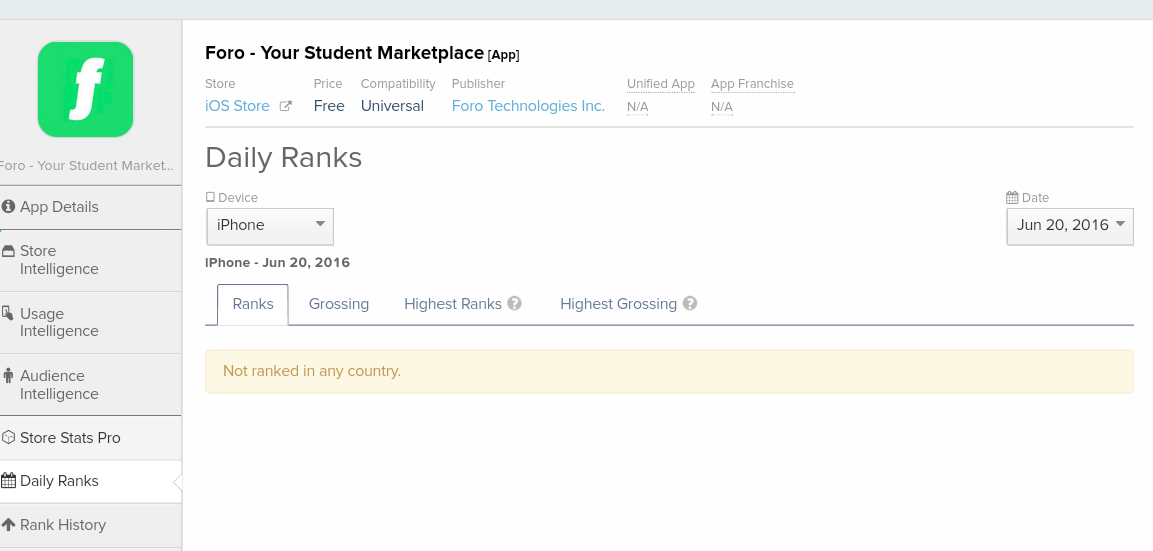Open the Highest Grossing tab

(x=618, y=304)
